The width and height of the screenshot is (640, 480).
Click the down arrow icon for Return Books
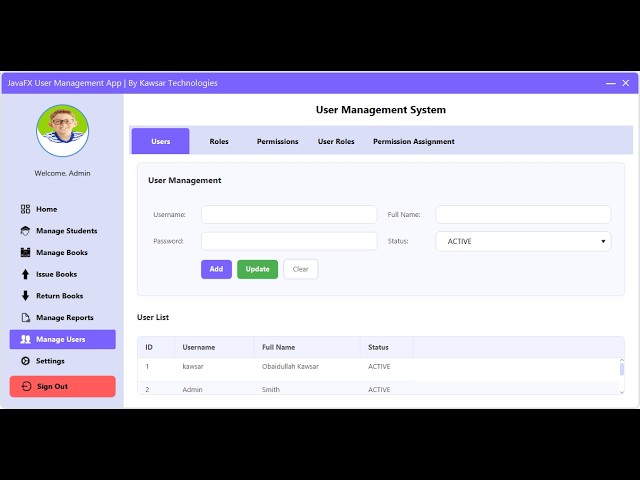[25, 296]
